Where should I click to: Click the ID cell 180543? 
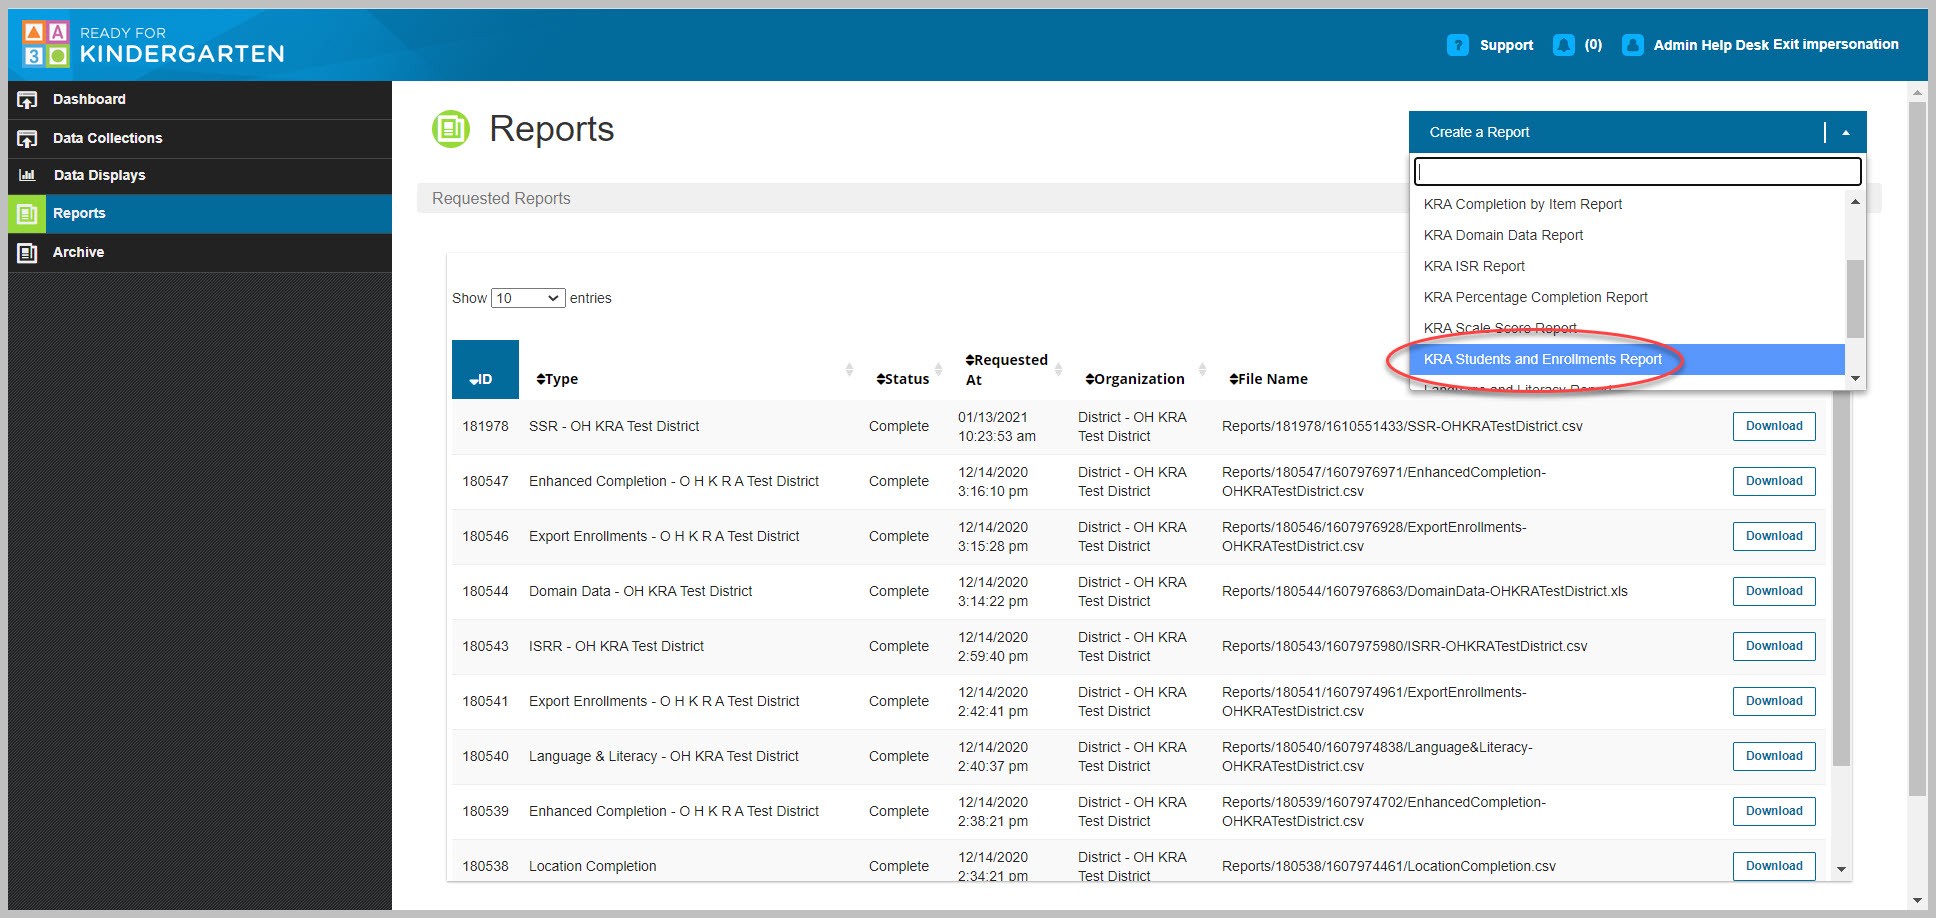coord(485,646)
